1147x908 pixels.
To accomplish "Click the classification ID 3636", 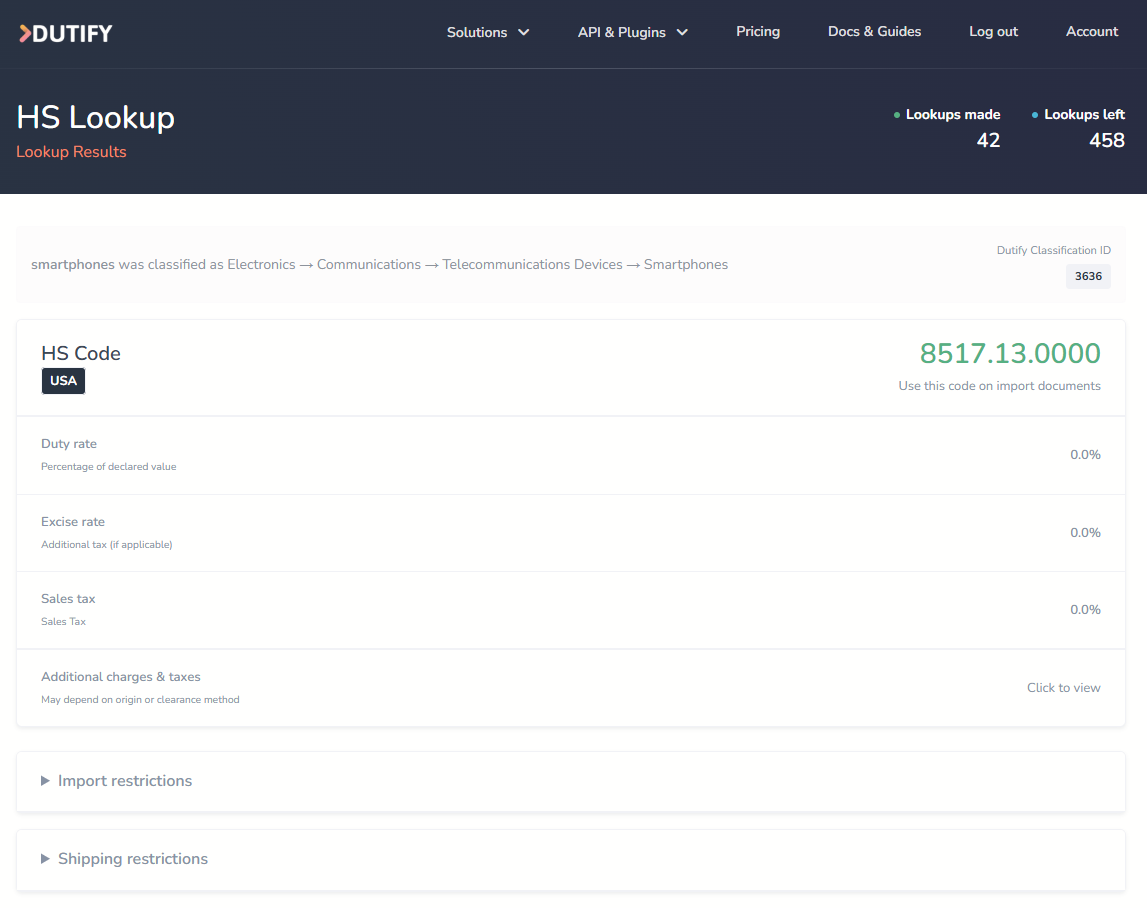I will [1088, 277].
